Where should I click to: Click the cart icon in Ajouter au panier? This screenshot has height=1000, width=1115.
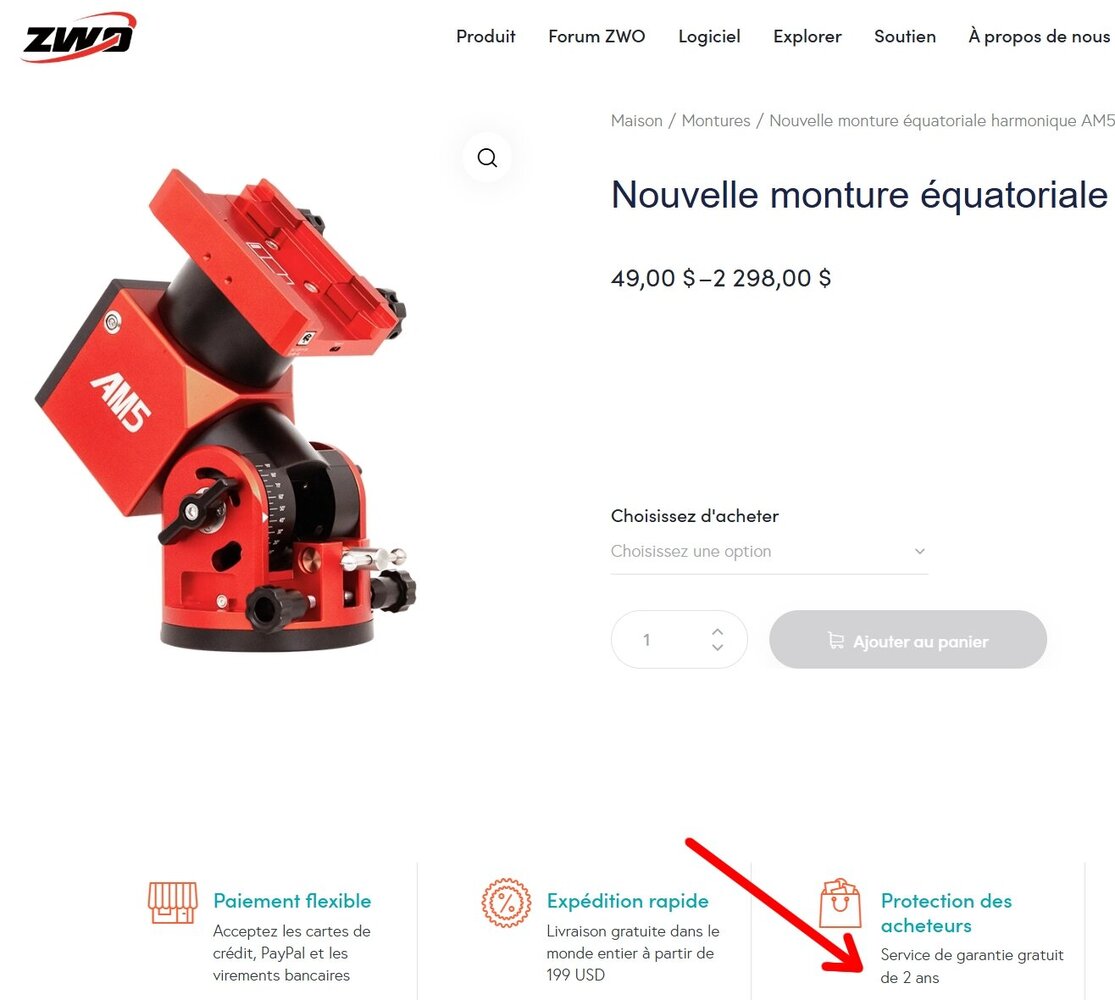point(836,641)
